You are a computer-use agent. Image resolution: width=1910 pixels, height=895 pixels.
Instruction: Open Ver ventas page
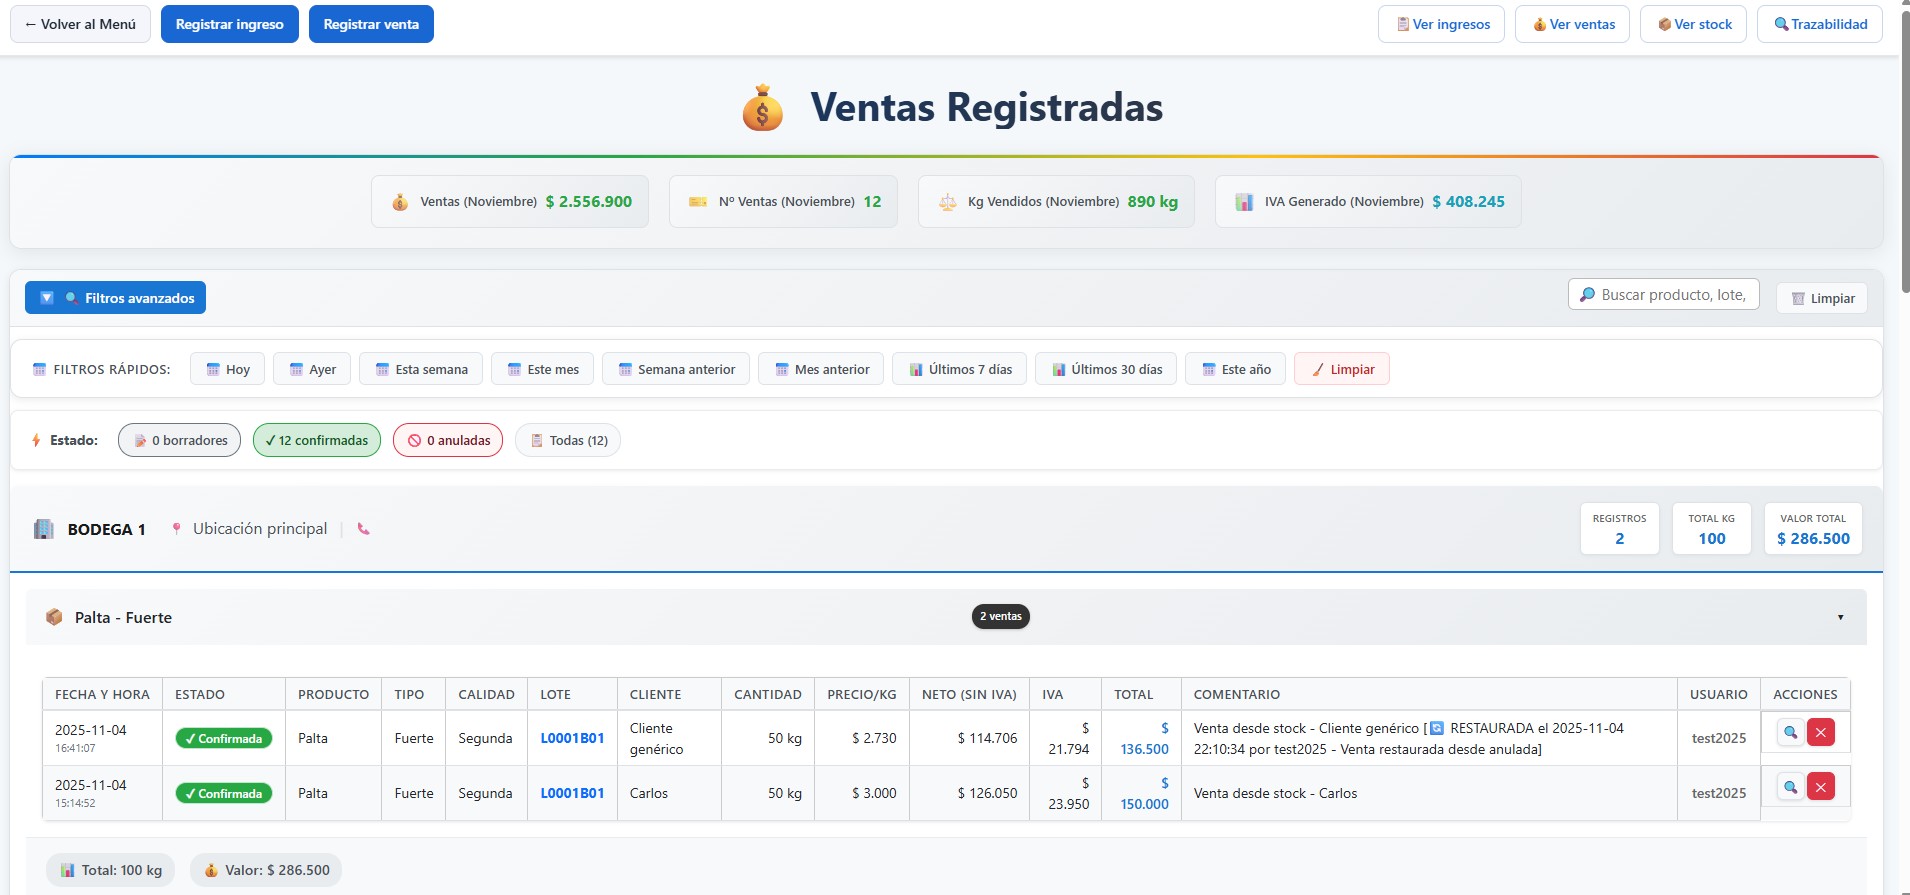coord(1572,24)
